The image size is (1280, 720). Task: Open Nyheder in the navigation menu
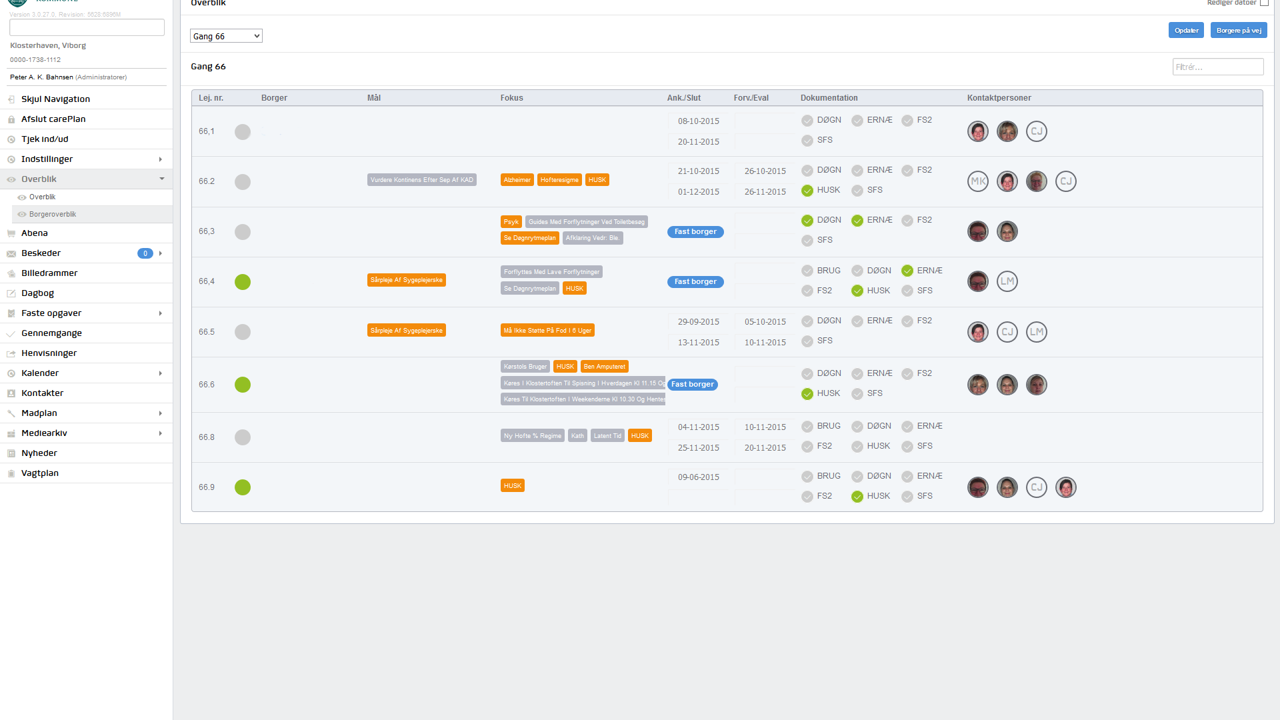86,453
